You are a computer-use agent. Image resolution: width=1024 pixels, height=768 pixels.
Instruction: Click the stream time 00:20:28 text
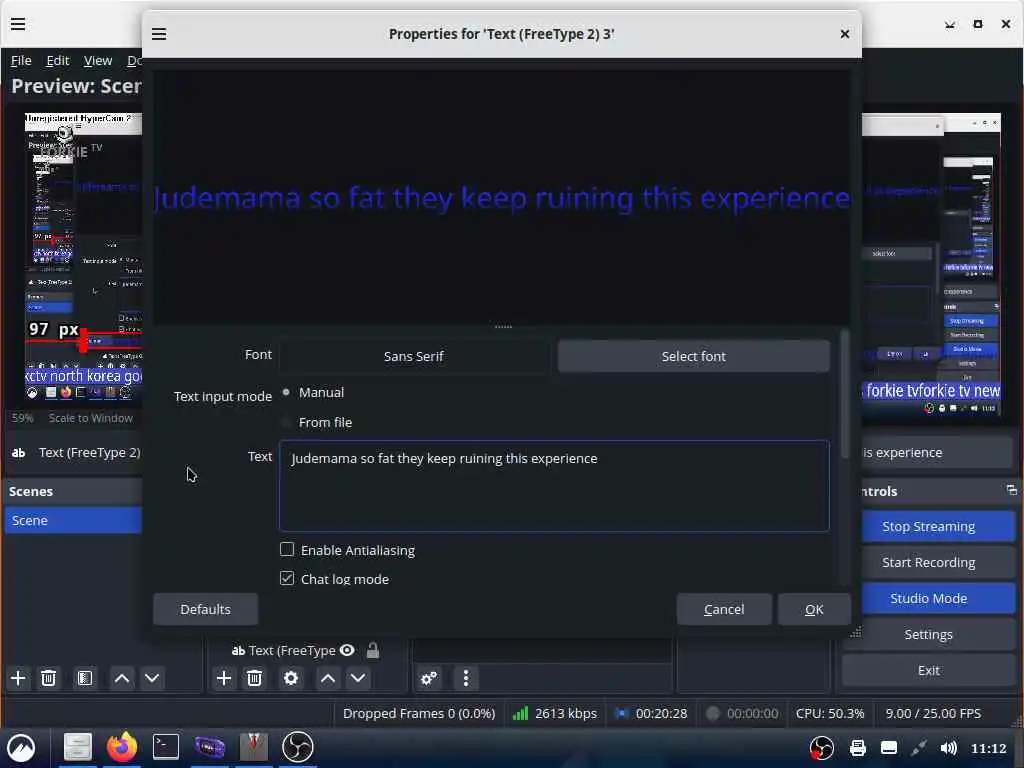pos(661,713)
